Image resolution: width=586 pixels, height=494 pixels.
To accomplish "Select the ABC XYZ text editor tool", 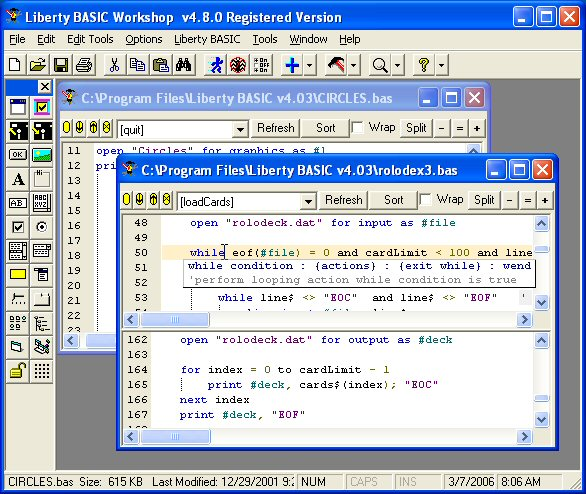I will click(42, 203).
